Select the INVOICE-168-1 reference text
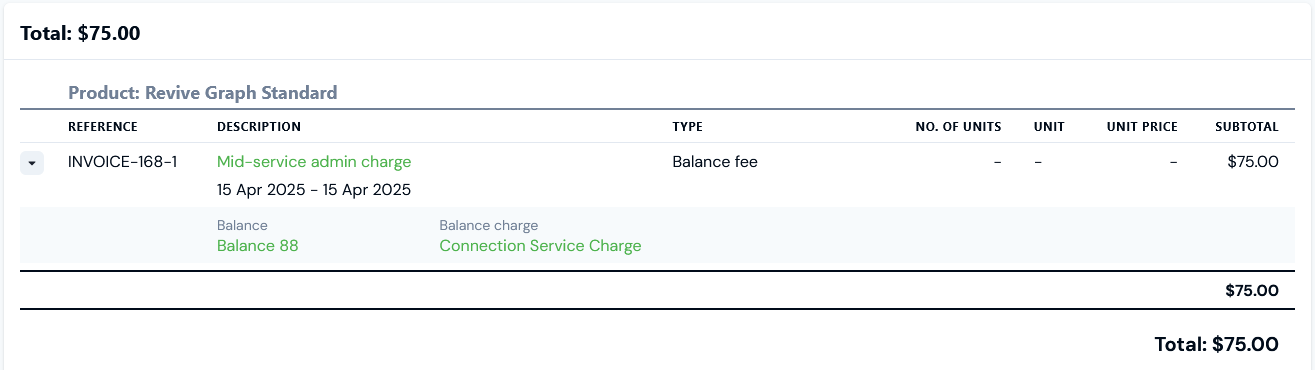This screenshot has height=370, width=1315. tap(123, 162)
